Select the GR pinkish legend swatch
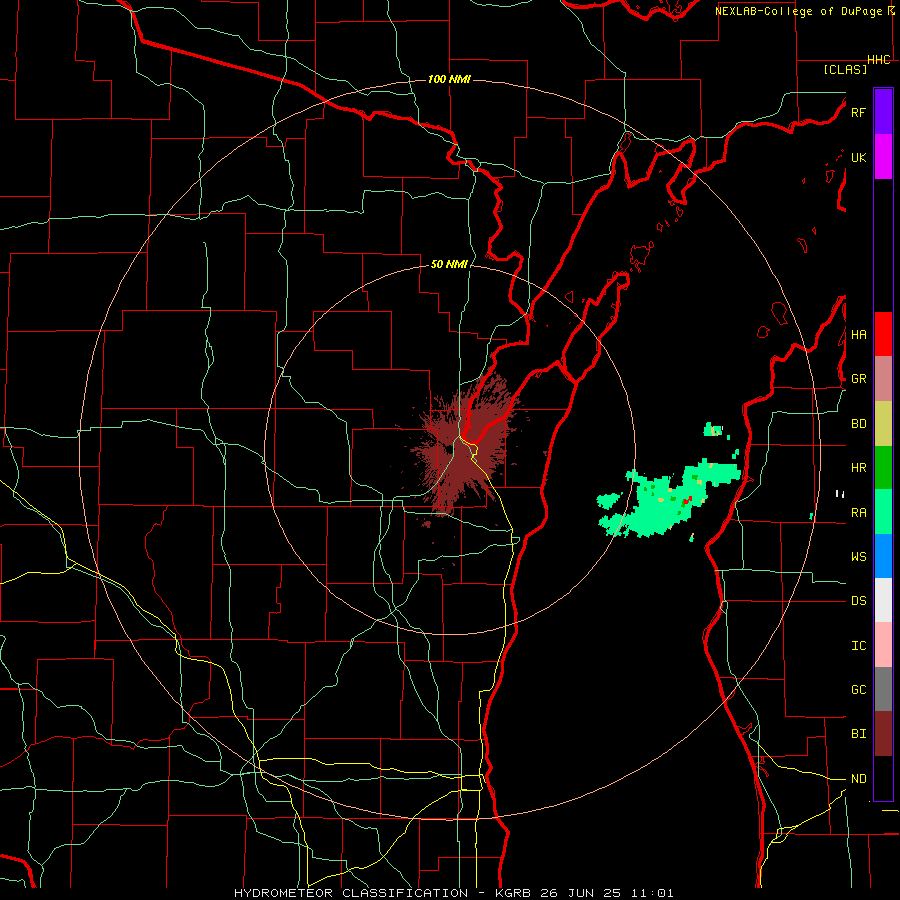900x900 pixels. pos(883,378)
